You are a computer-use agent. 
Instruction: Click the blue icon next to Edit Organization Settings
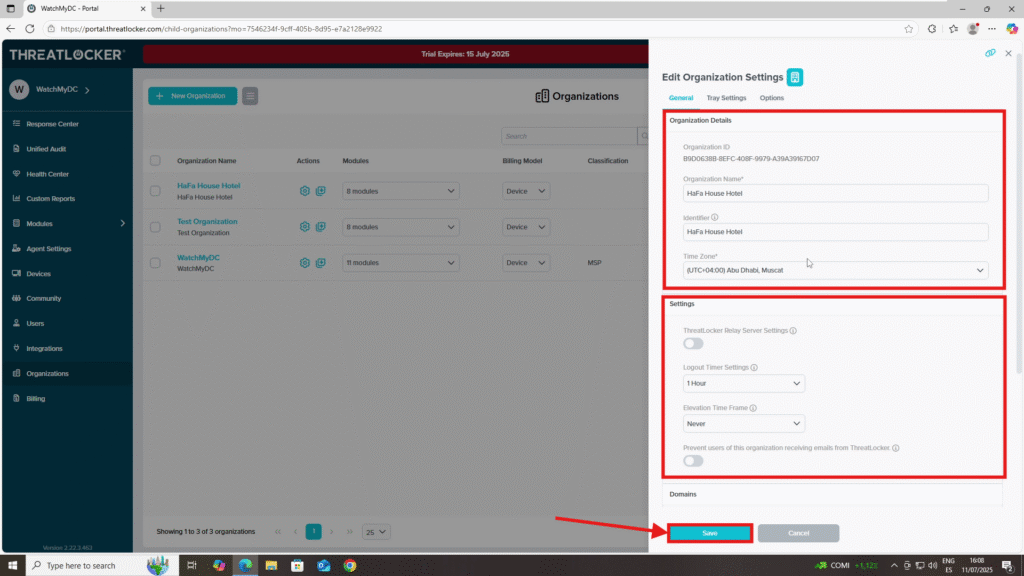(x=795, y=77)
